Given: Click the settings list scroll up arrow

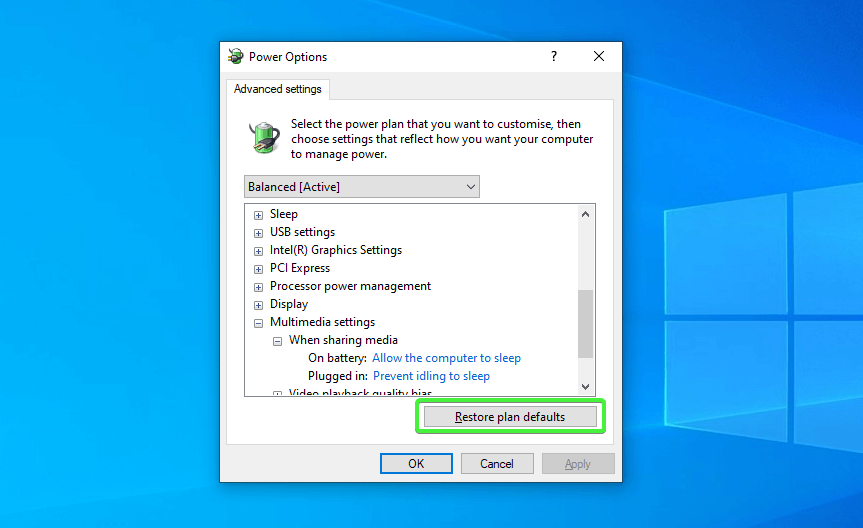Looking at the screenshot, I should click(586, 214).
